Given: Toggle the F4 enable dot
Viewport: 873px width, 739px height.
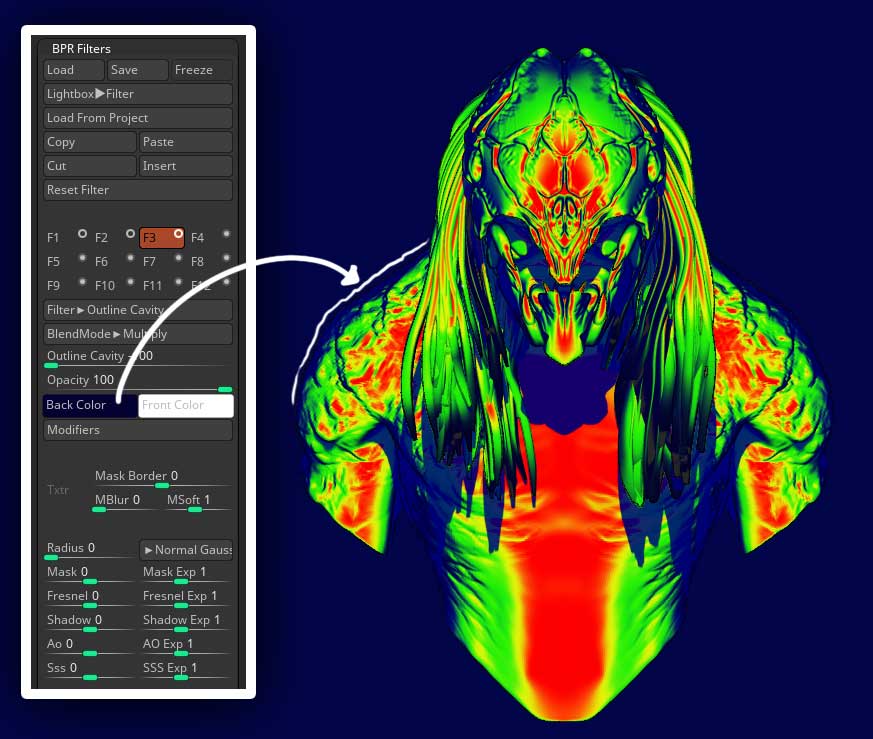Looking at the screenshot, I should pyautogui.click(x=226, y=234).
